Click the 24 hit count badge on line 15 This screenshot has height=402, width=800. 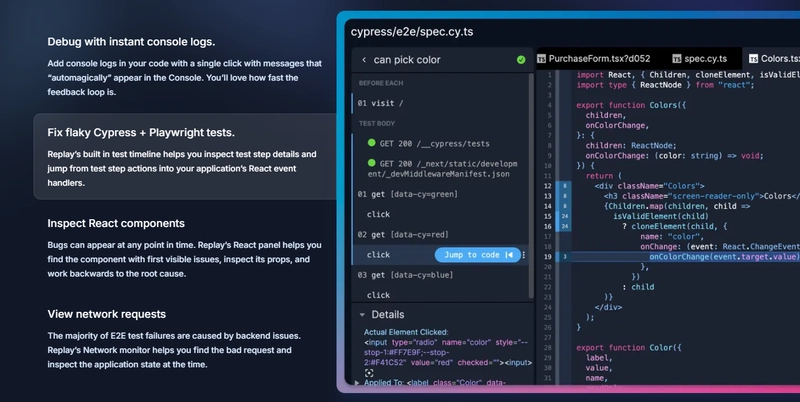point(564,216)
